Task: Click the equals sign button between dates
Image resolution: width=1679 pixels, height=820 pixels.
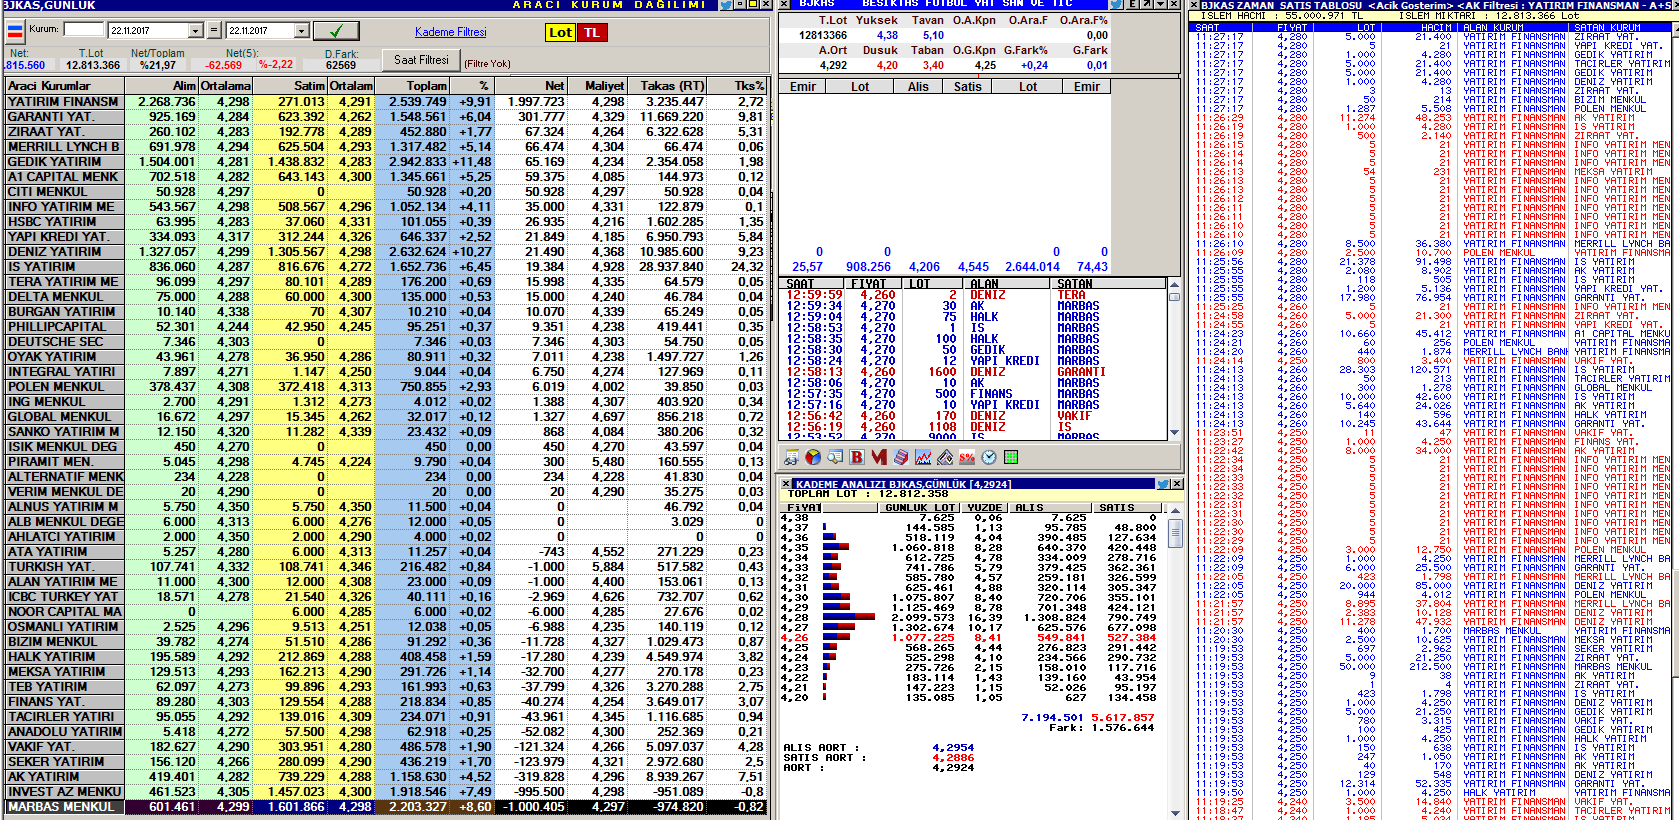Action: [215, 31]
